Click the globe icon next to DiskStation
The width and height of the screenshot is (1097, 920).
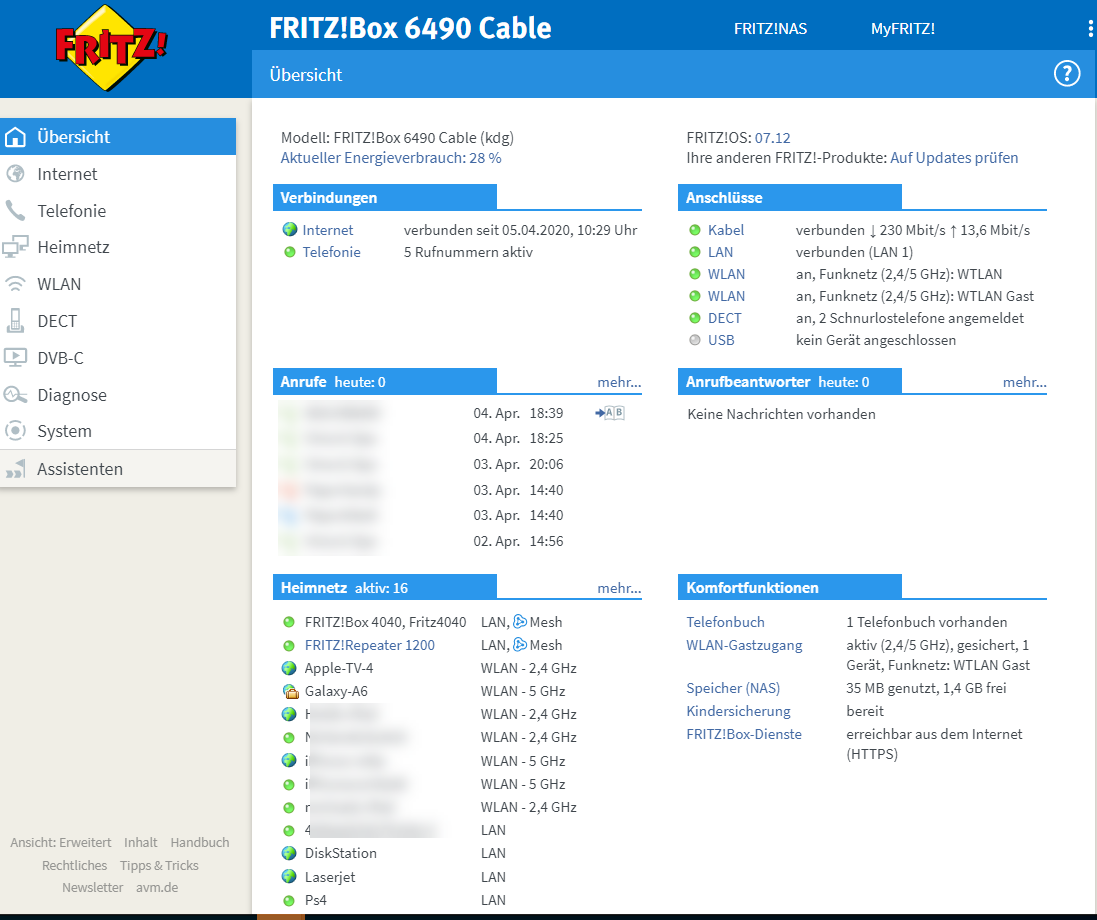point(289,854)
